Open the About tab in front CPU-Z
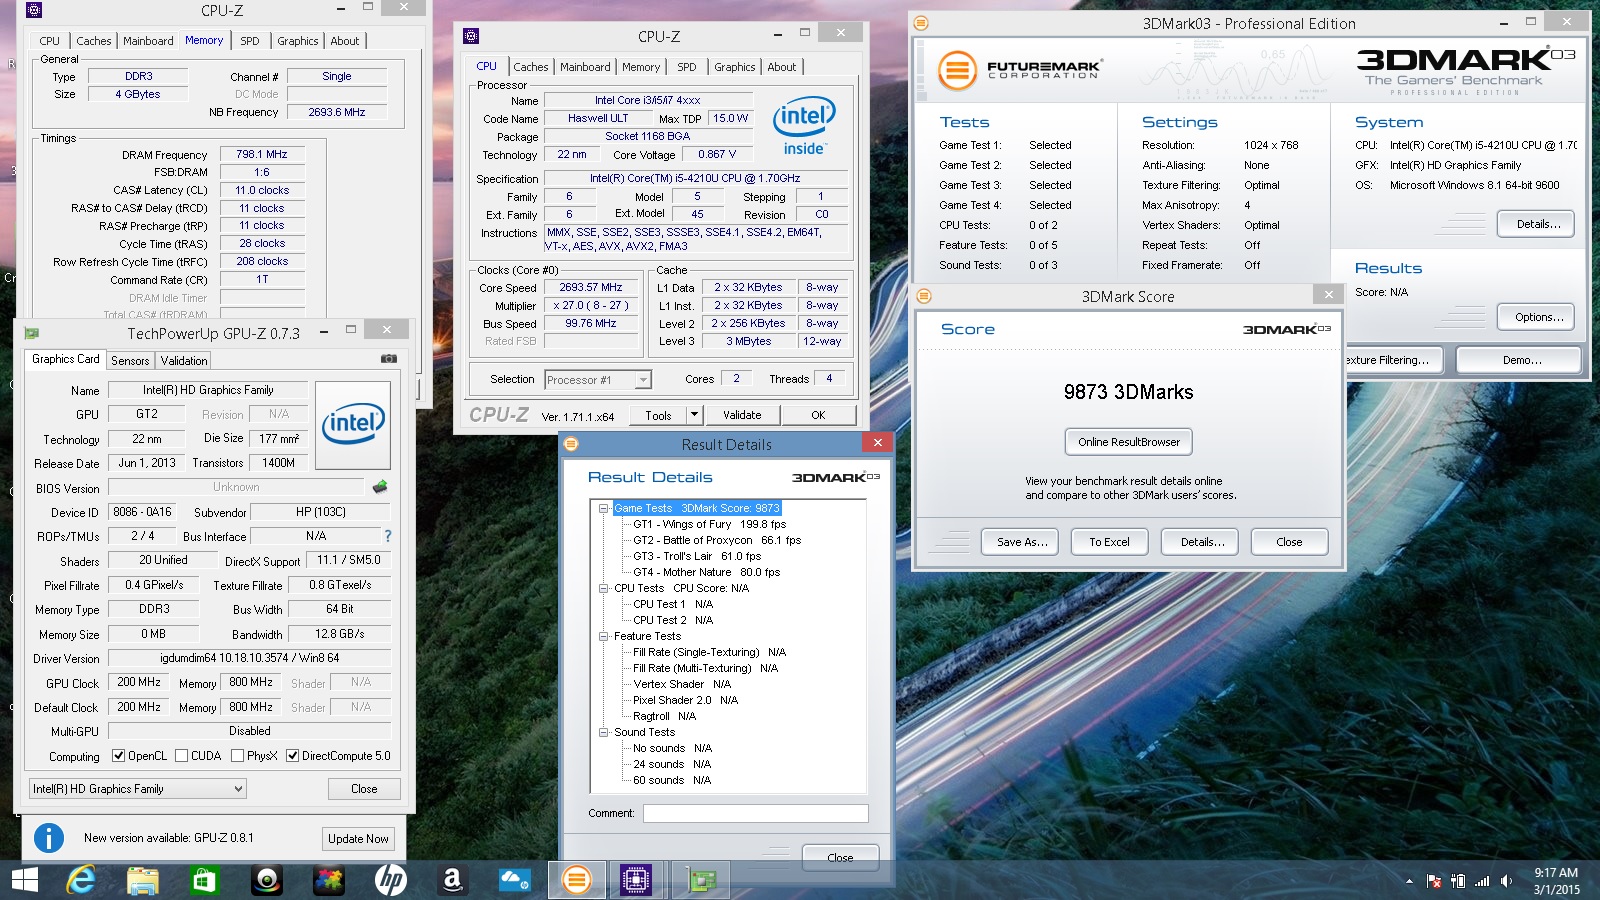This screenshot has height=900, width=1600. click(x=782, y=67)
